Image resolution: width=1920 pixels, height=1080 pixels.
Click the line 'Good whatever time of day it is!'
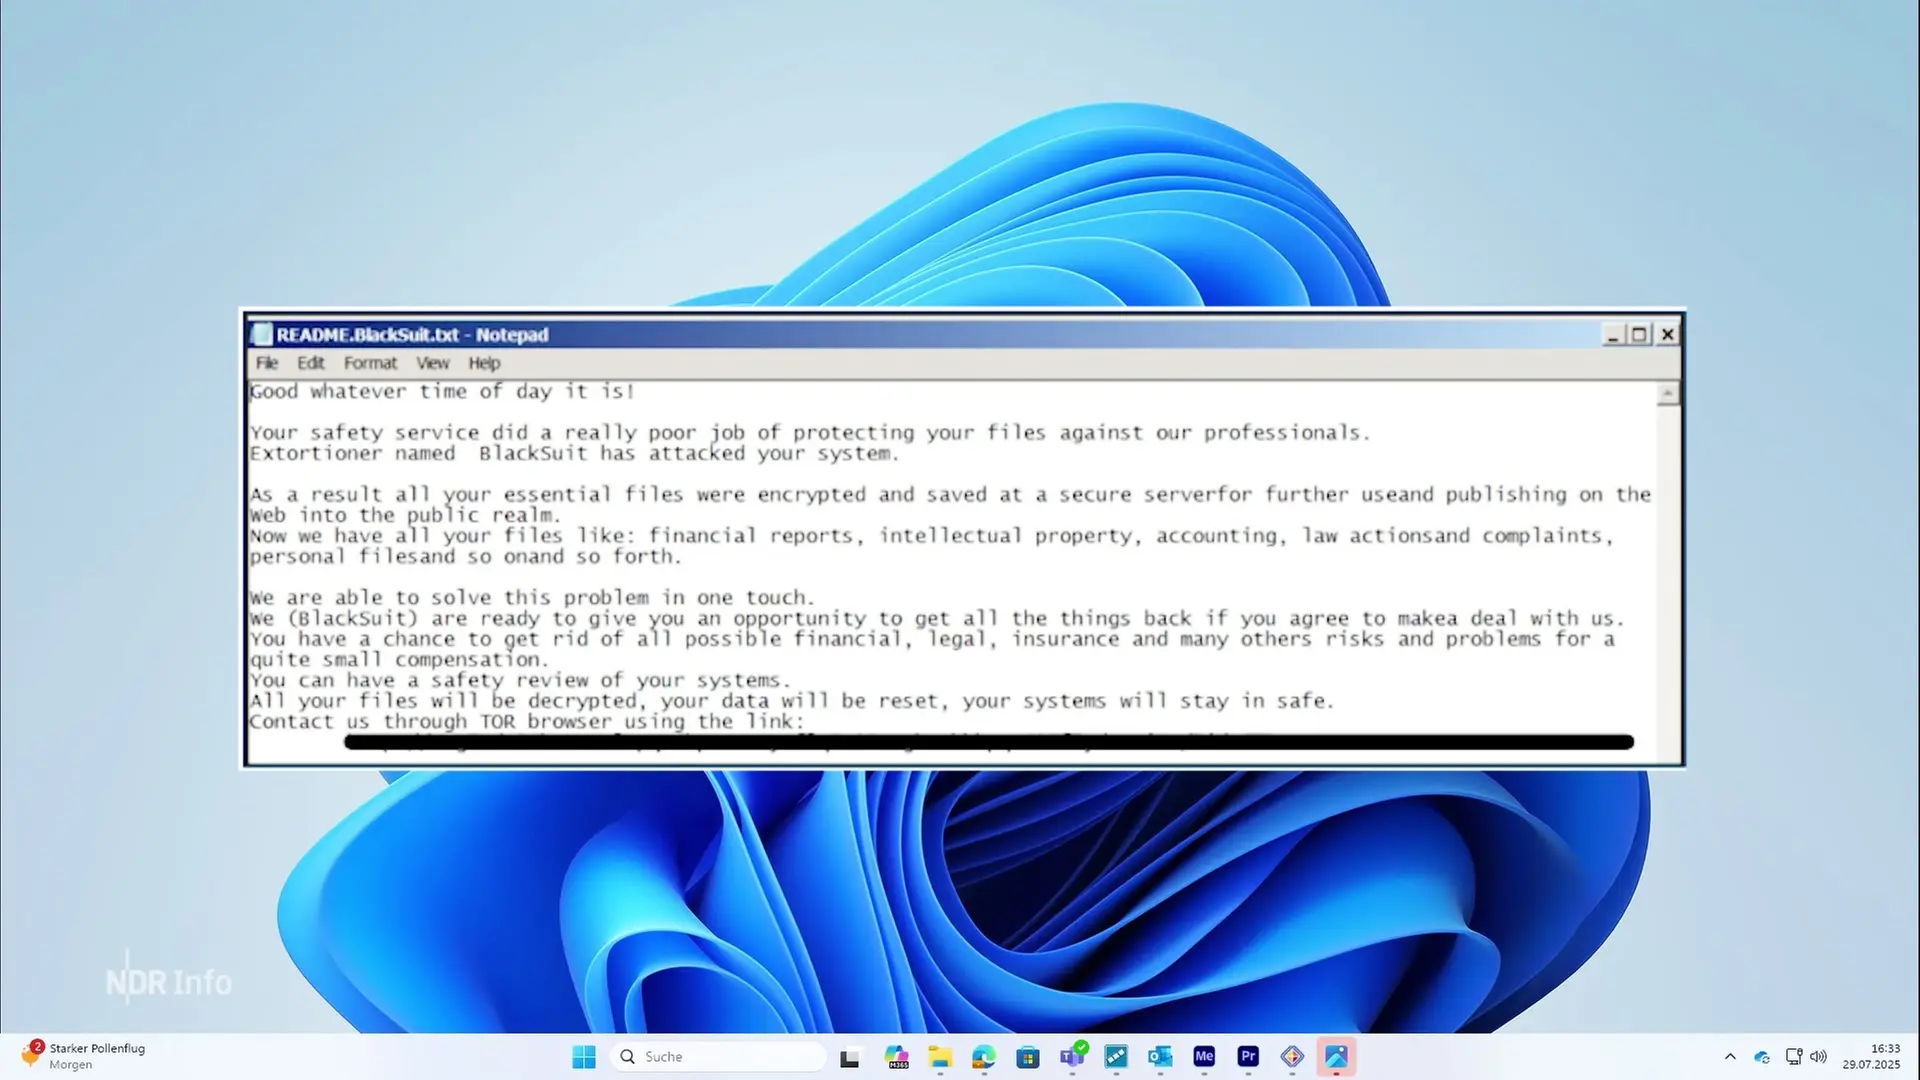click(442, 391)
